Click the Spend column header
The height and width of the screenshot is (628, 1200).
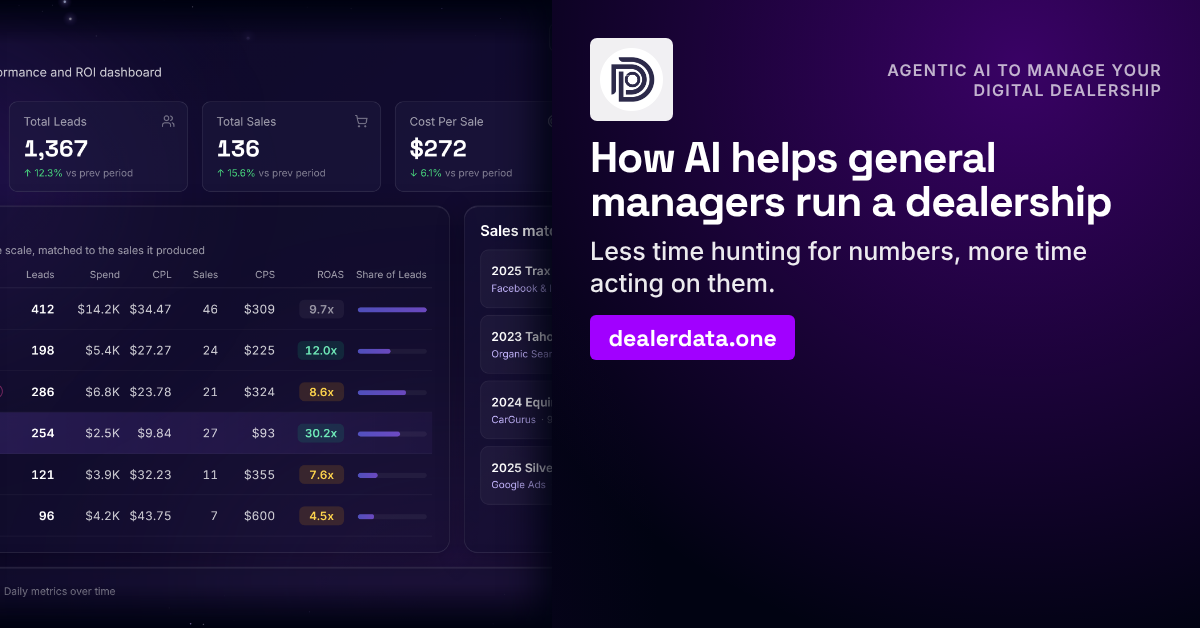point(104,275)
